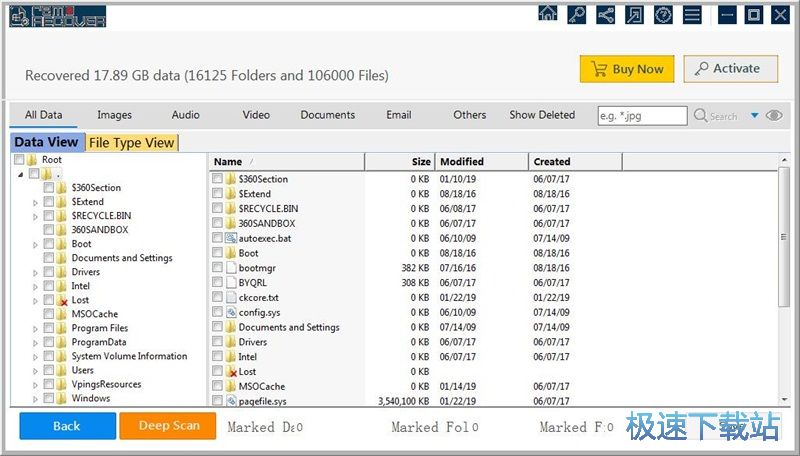Tick the checkbox next to bootmgr
Screen dimensions: 800x456
click(x=218, y=268)
